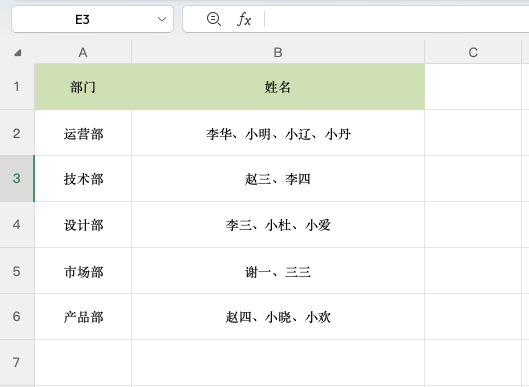Click empty cell B7 below 赵四、小晓、小欢
Image resolution: width=529 pixels, height=387 pixels.
(278, 363)
